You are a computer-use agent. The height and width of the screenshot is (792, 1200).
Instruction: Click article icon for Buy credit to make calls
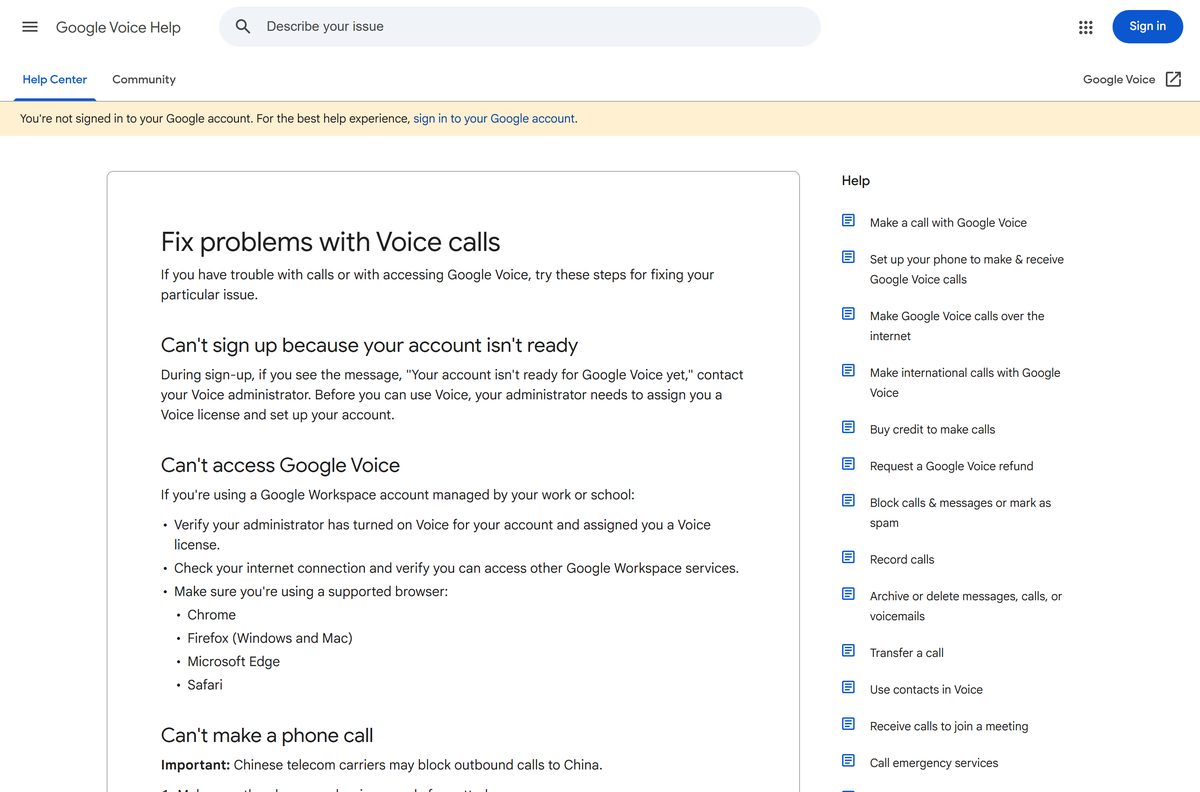848,428
